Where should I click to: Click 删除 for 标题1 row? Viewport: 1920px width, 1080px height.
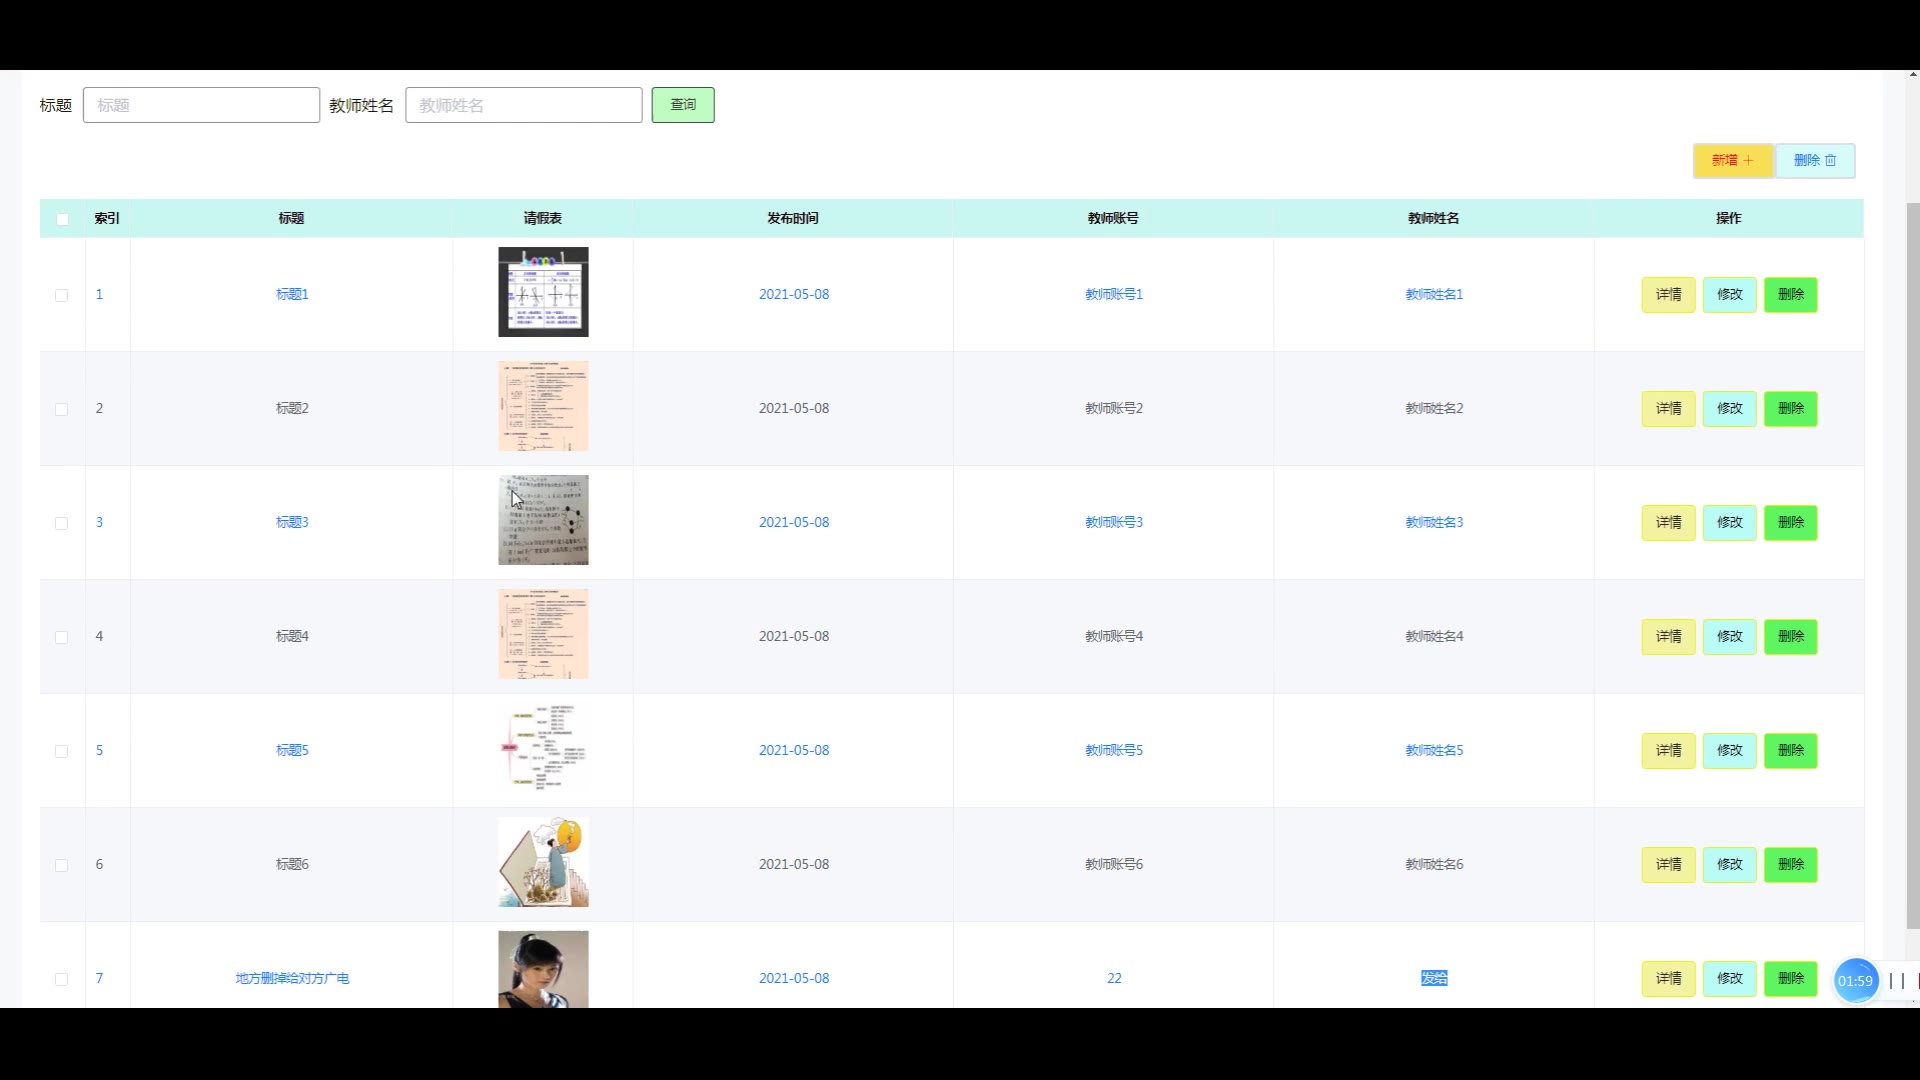tap(1790, 294)
